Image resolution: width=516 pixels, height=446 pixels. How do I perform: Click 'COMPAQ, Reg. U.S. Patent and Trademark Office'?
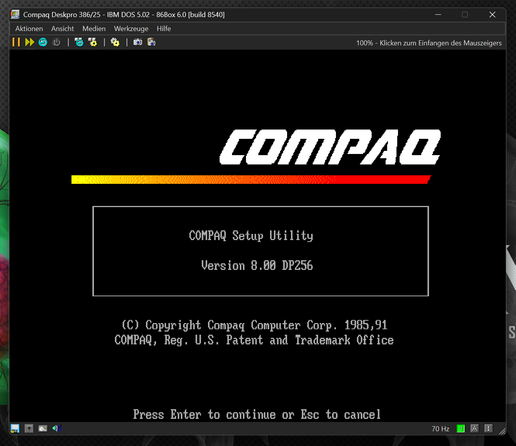point(254,340)
